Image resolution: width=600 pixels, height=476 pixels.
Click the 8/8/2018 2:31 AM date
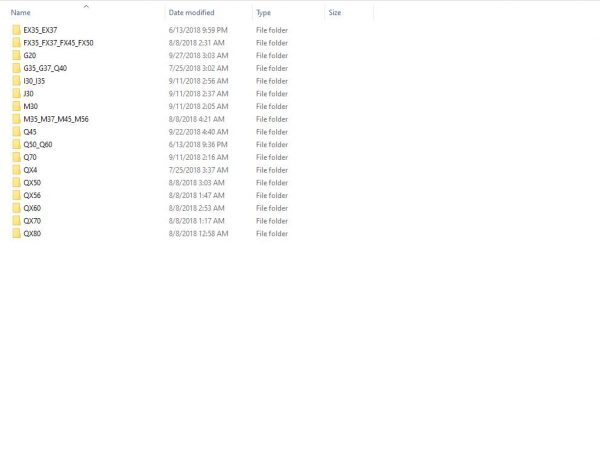(x=197, y=42)
